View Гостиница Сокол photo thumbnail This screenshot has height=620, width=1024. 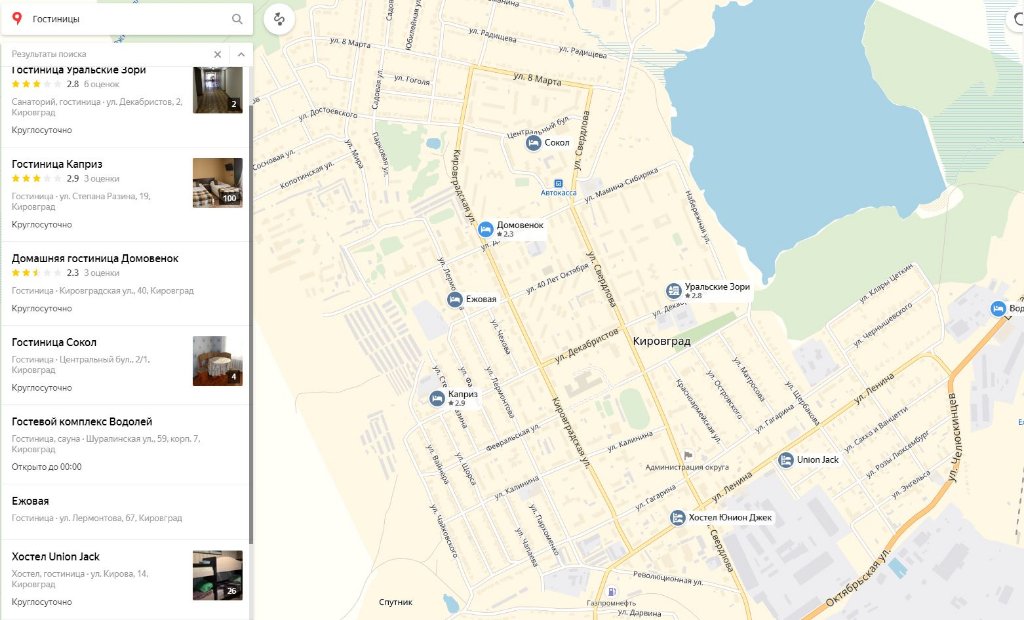217,360
